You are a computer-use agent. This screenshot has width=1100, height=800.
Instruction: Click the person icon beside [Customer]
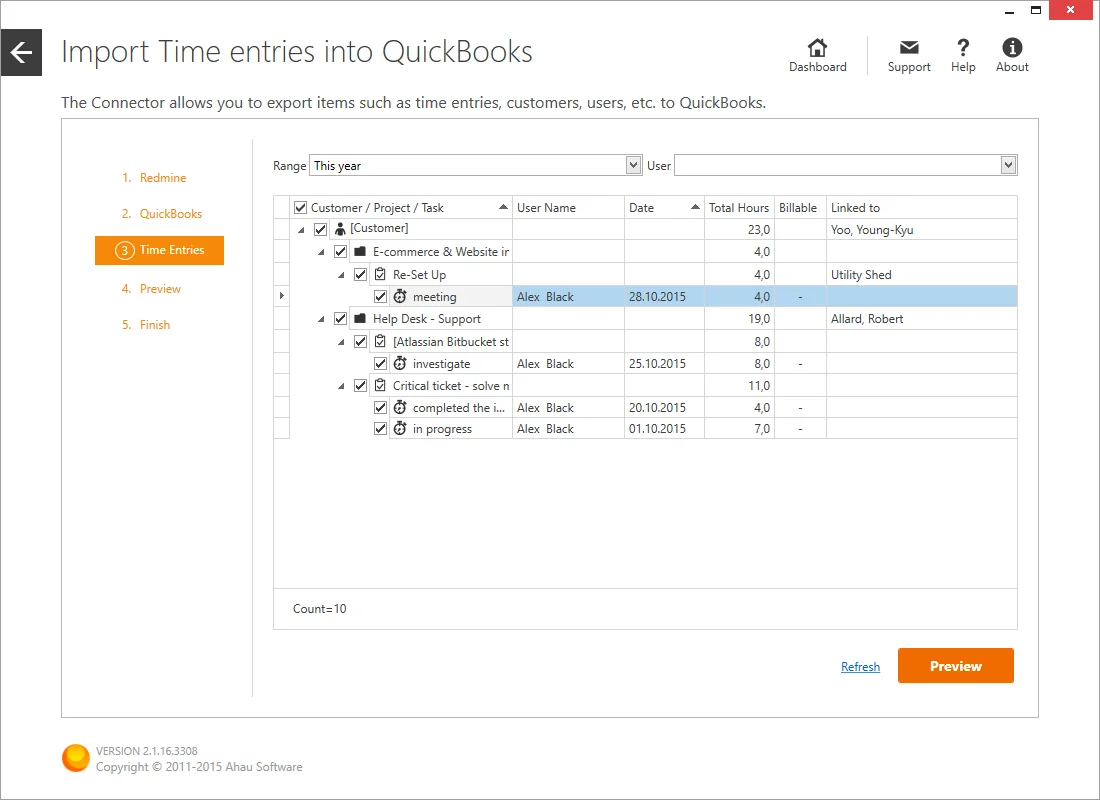340,229
